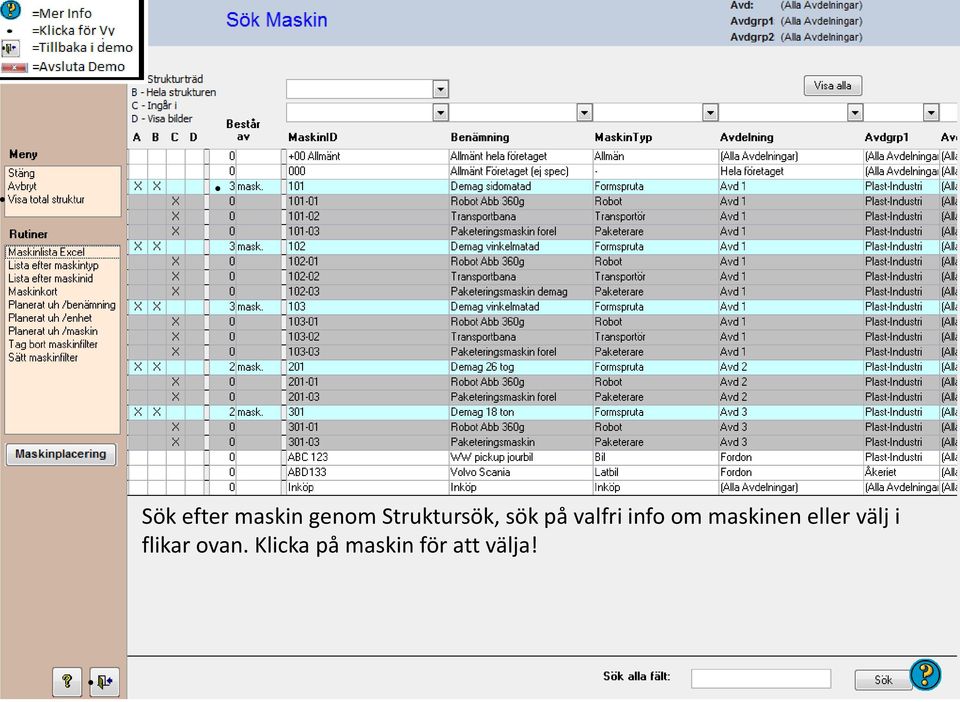Image resolution: width=960 pixels, height=702 pixels.
Task: Click the yellow question mark help button
Action: tap(67, 681)
